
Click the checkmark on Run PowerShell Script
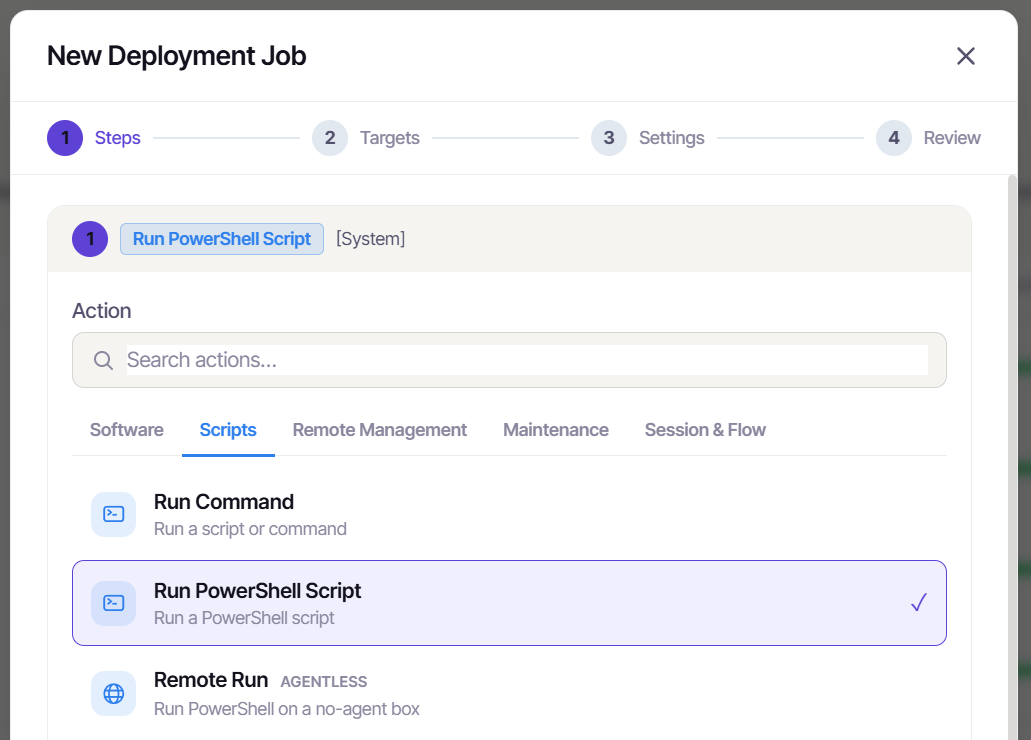(x=919, y=603)
